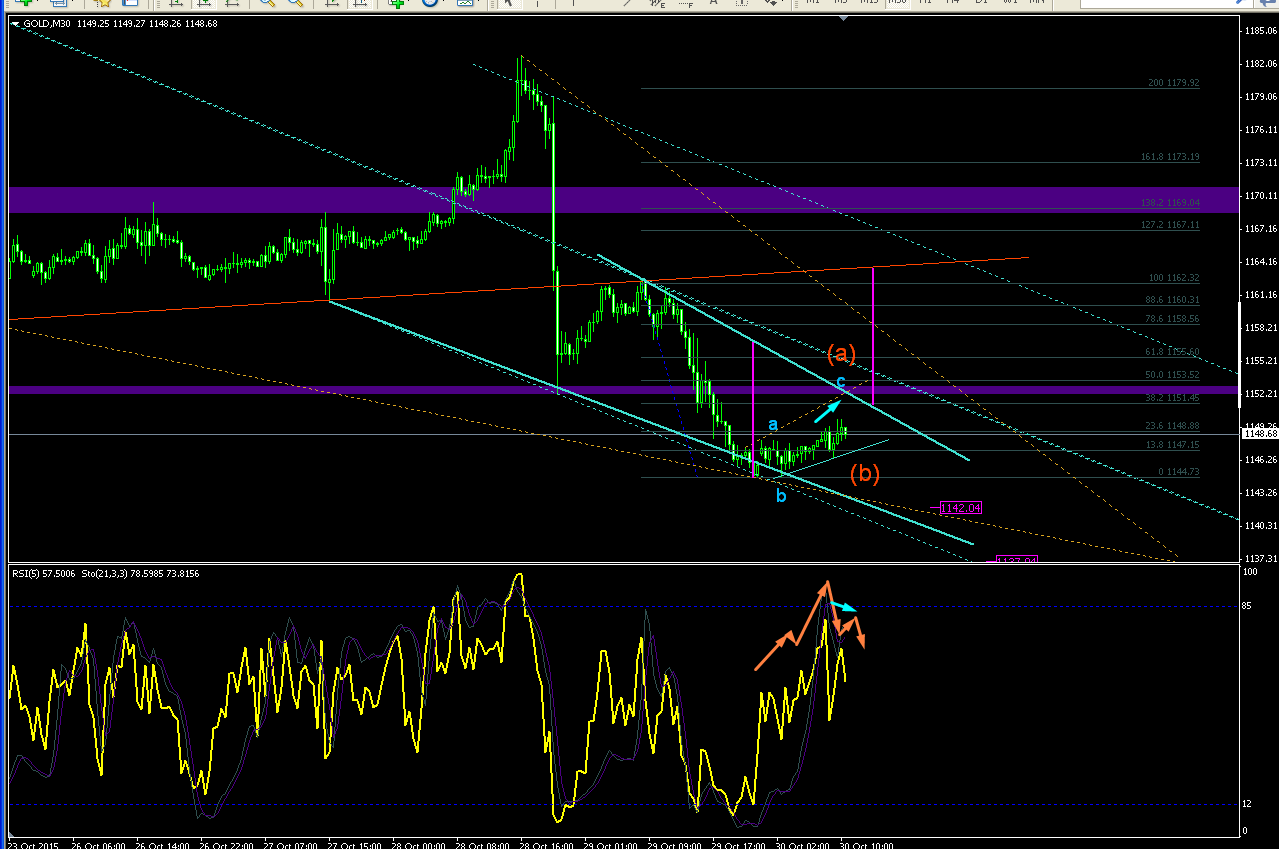Click the 1140.31 price on the axis
Viewport: 1279px width, 849px height.
1261,525
